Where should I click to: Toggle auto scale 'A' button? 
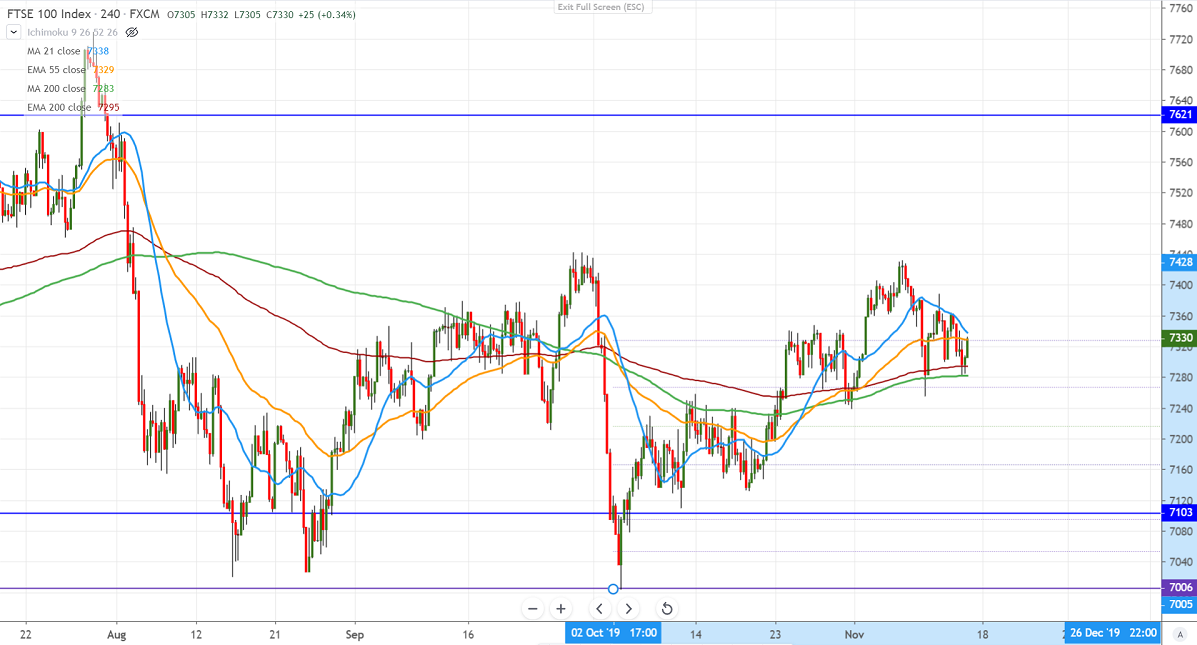click(1182, 634)
